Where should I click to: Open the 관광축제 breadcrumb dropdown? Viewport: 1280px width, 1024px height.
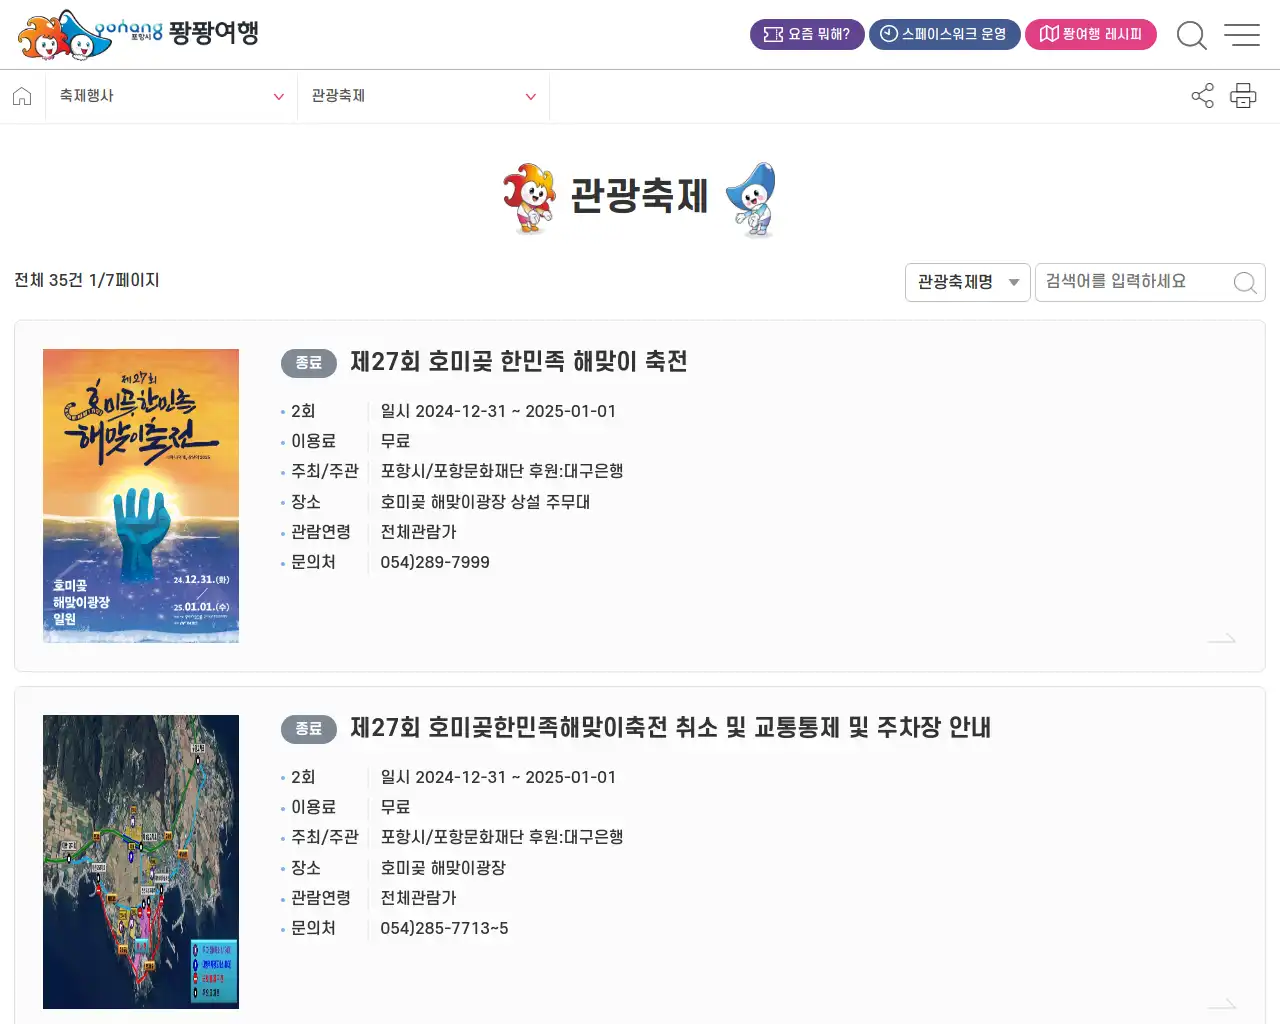(422, 96)
